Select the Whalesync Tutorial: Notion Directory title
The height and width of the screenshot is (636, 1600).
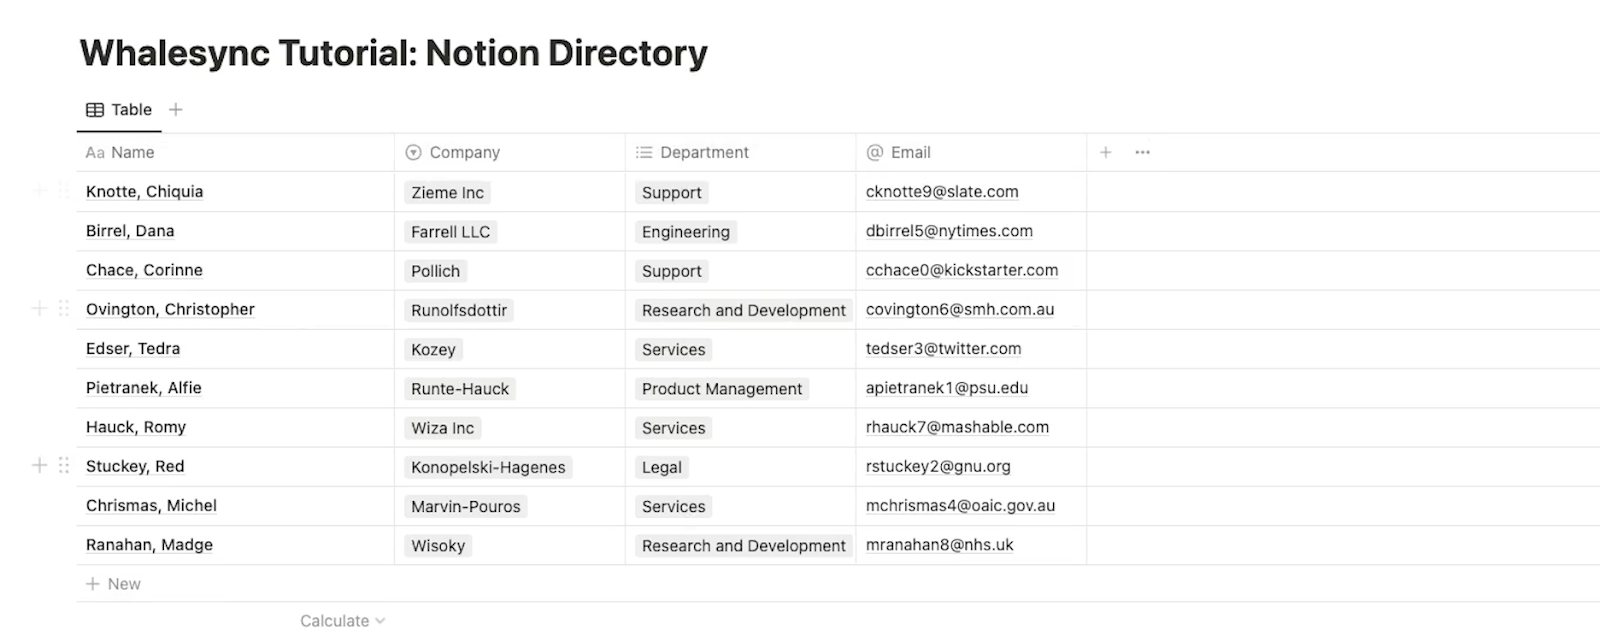pos(394,53)
